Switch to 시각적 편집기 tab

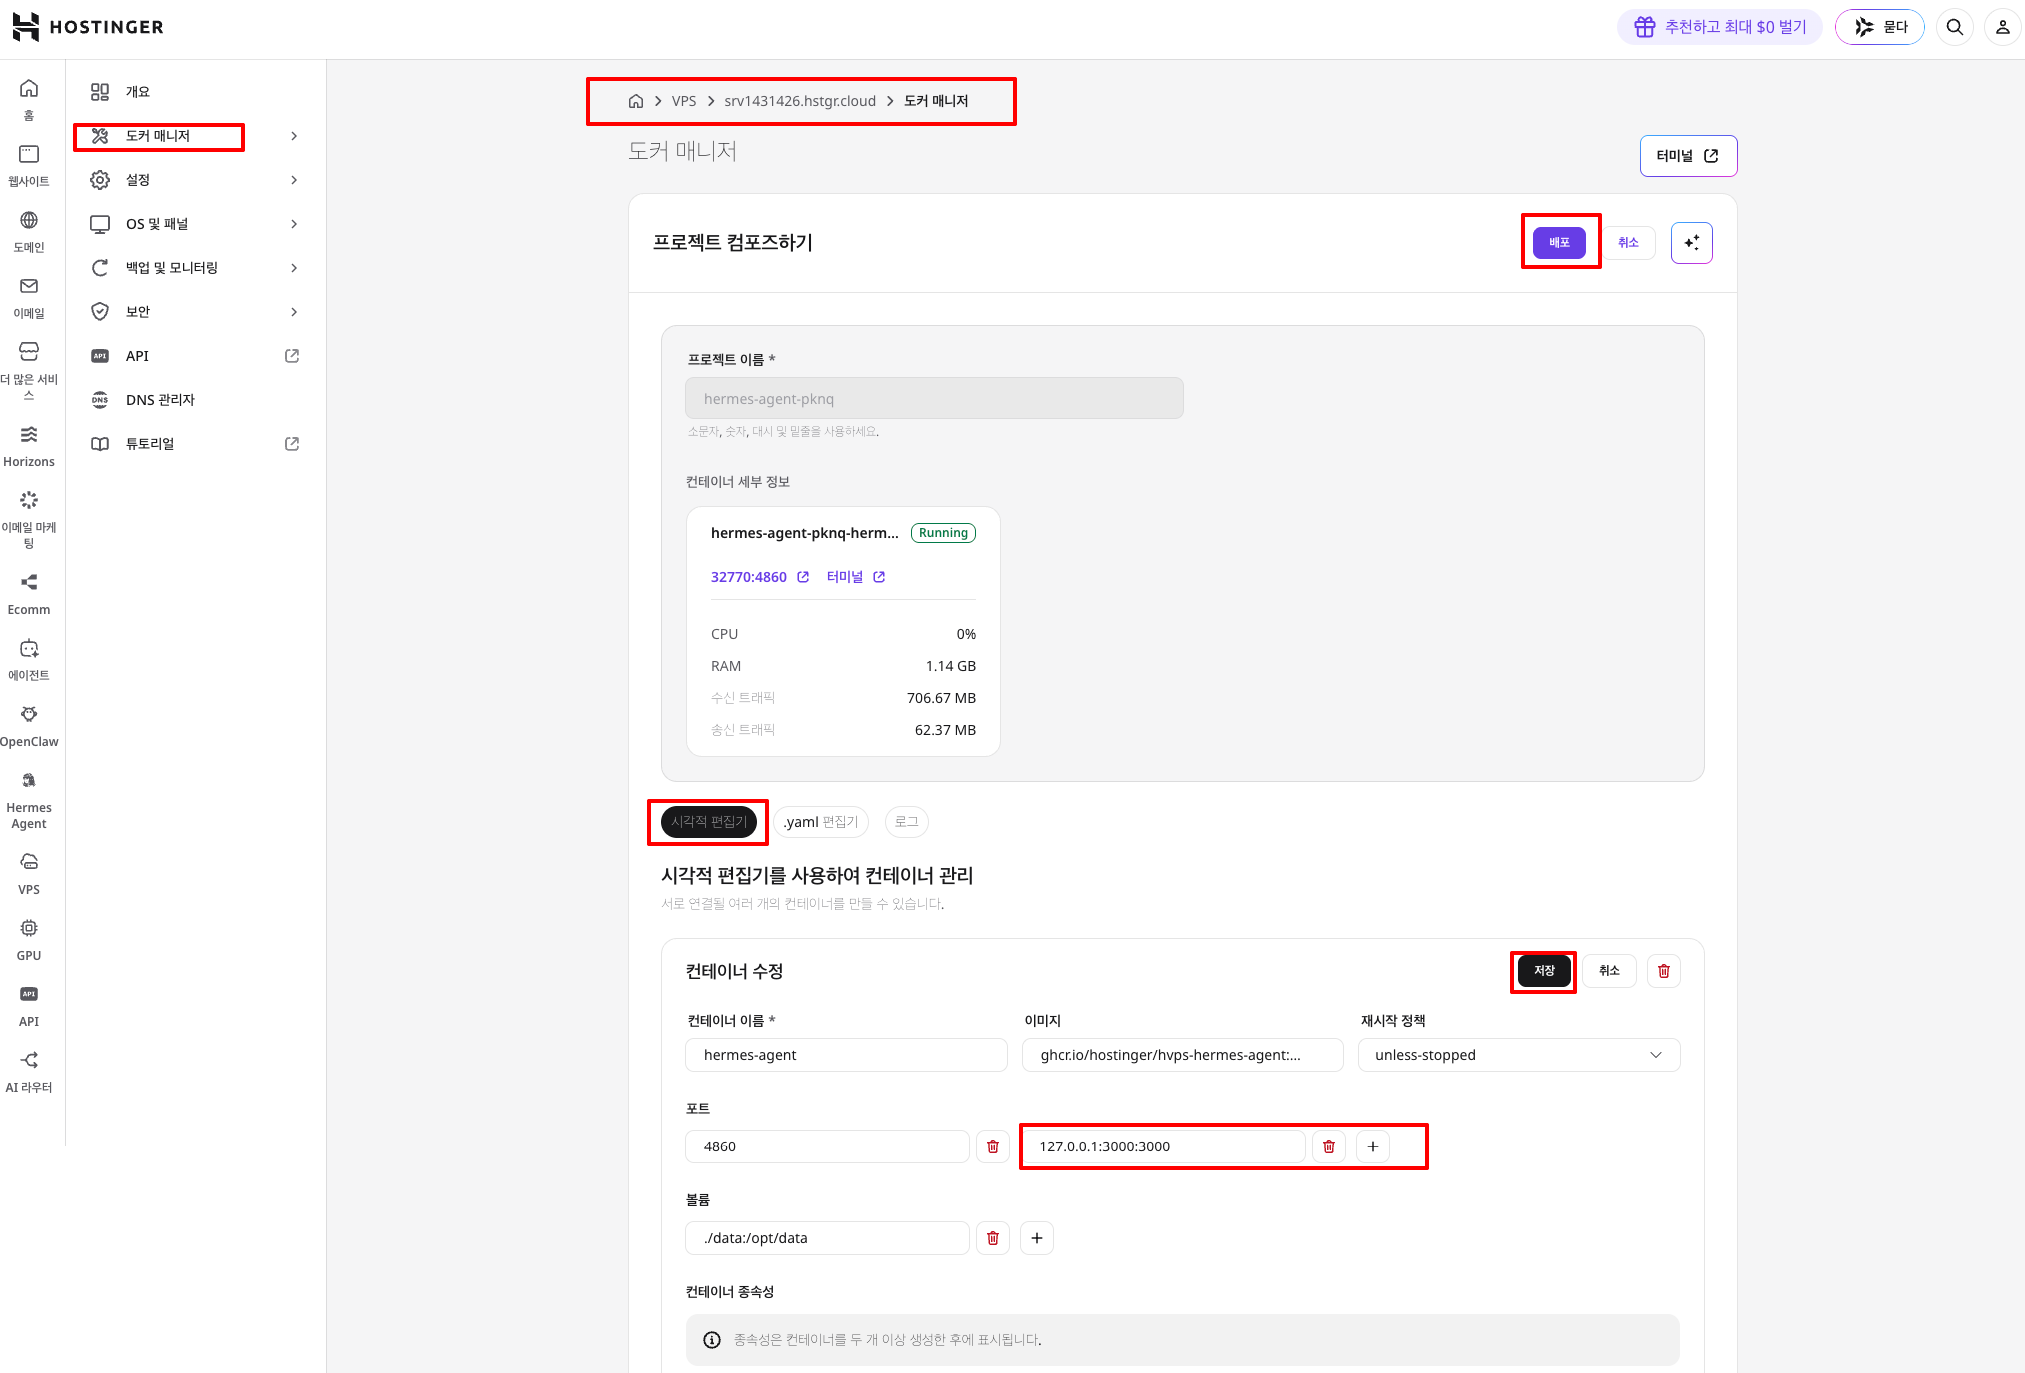pyautogui.click(x=708, y=822)
